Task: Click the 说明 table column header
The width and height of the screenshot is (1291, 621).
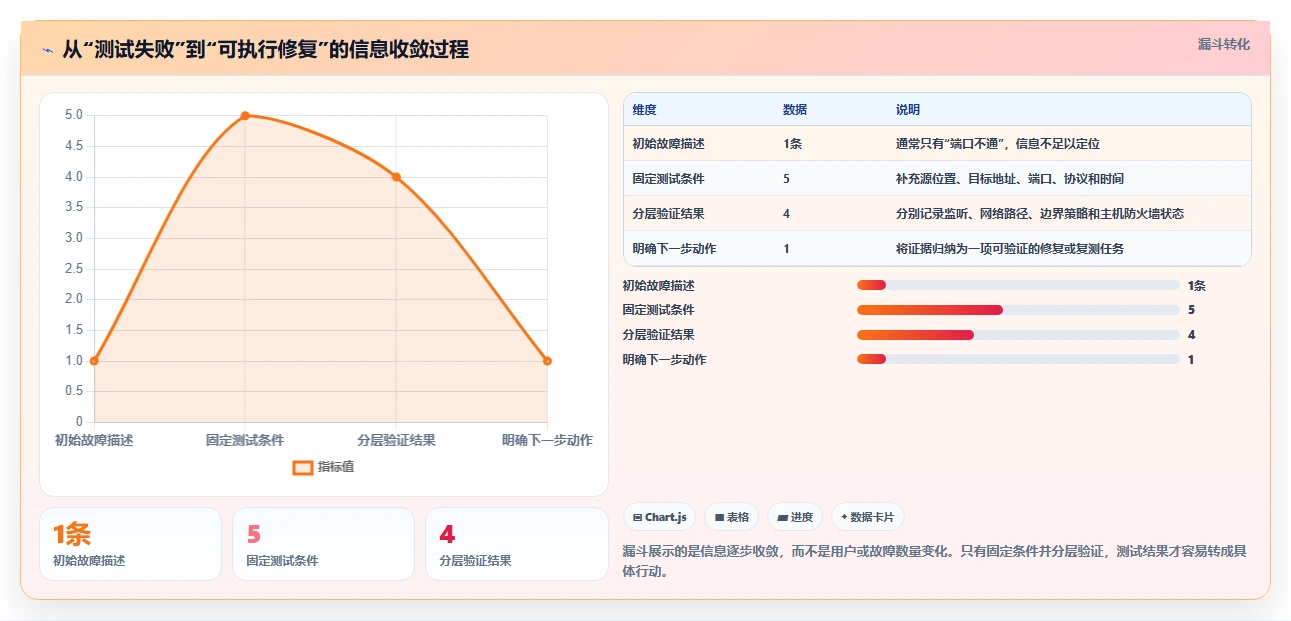Action: tap(908, 110)
